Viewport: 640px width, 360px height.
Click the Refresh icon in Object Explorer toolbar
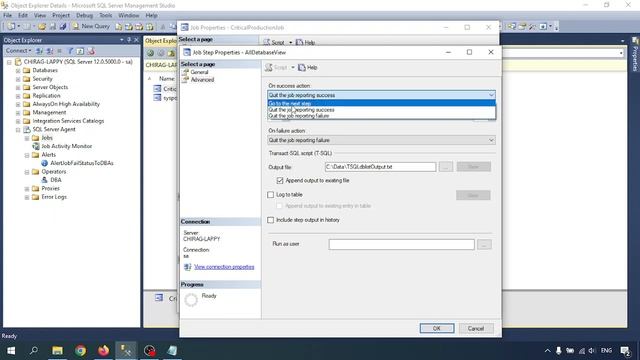pos(80,51)
